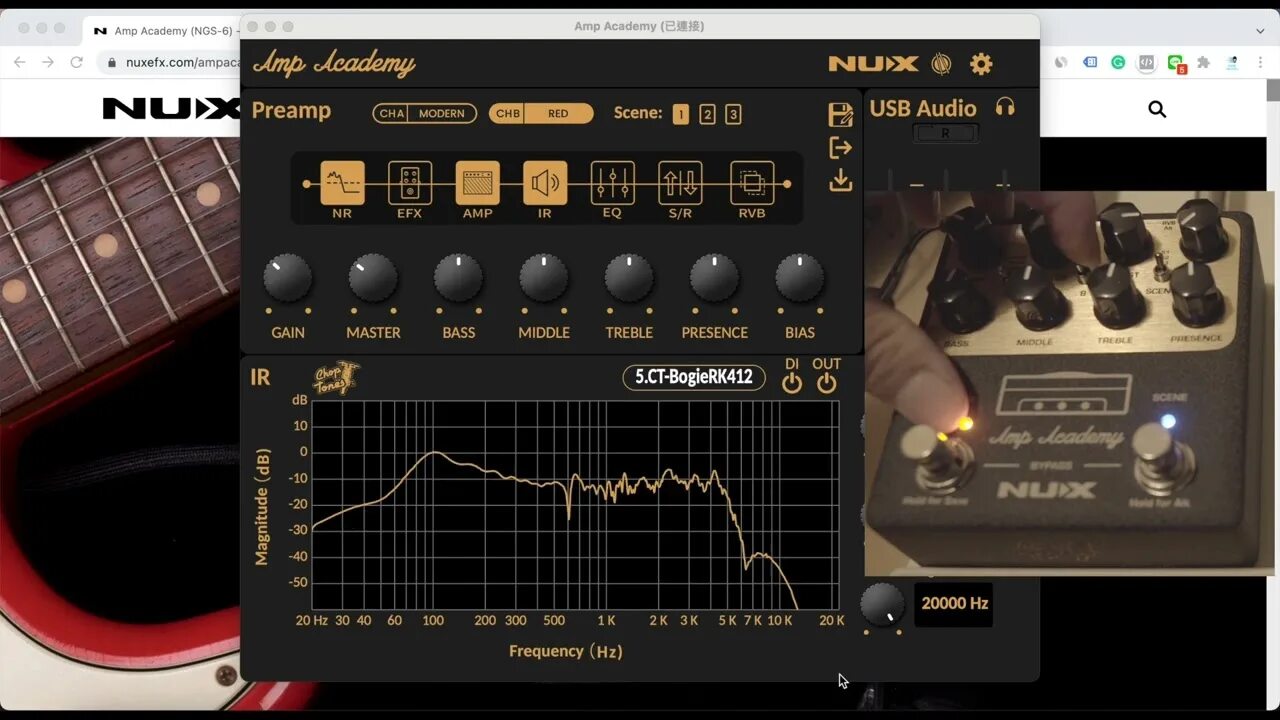Select the EFX pedal block
The height and width of the screenshot is (720, 1280).
tap(410, 183)
